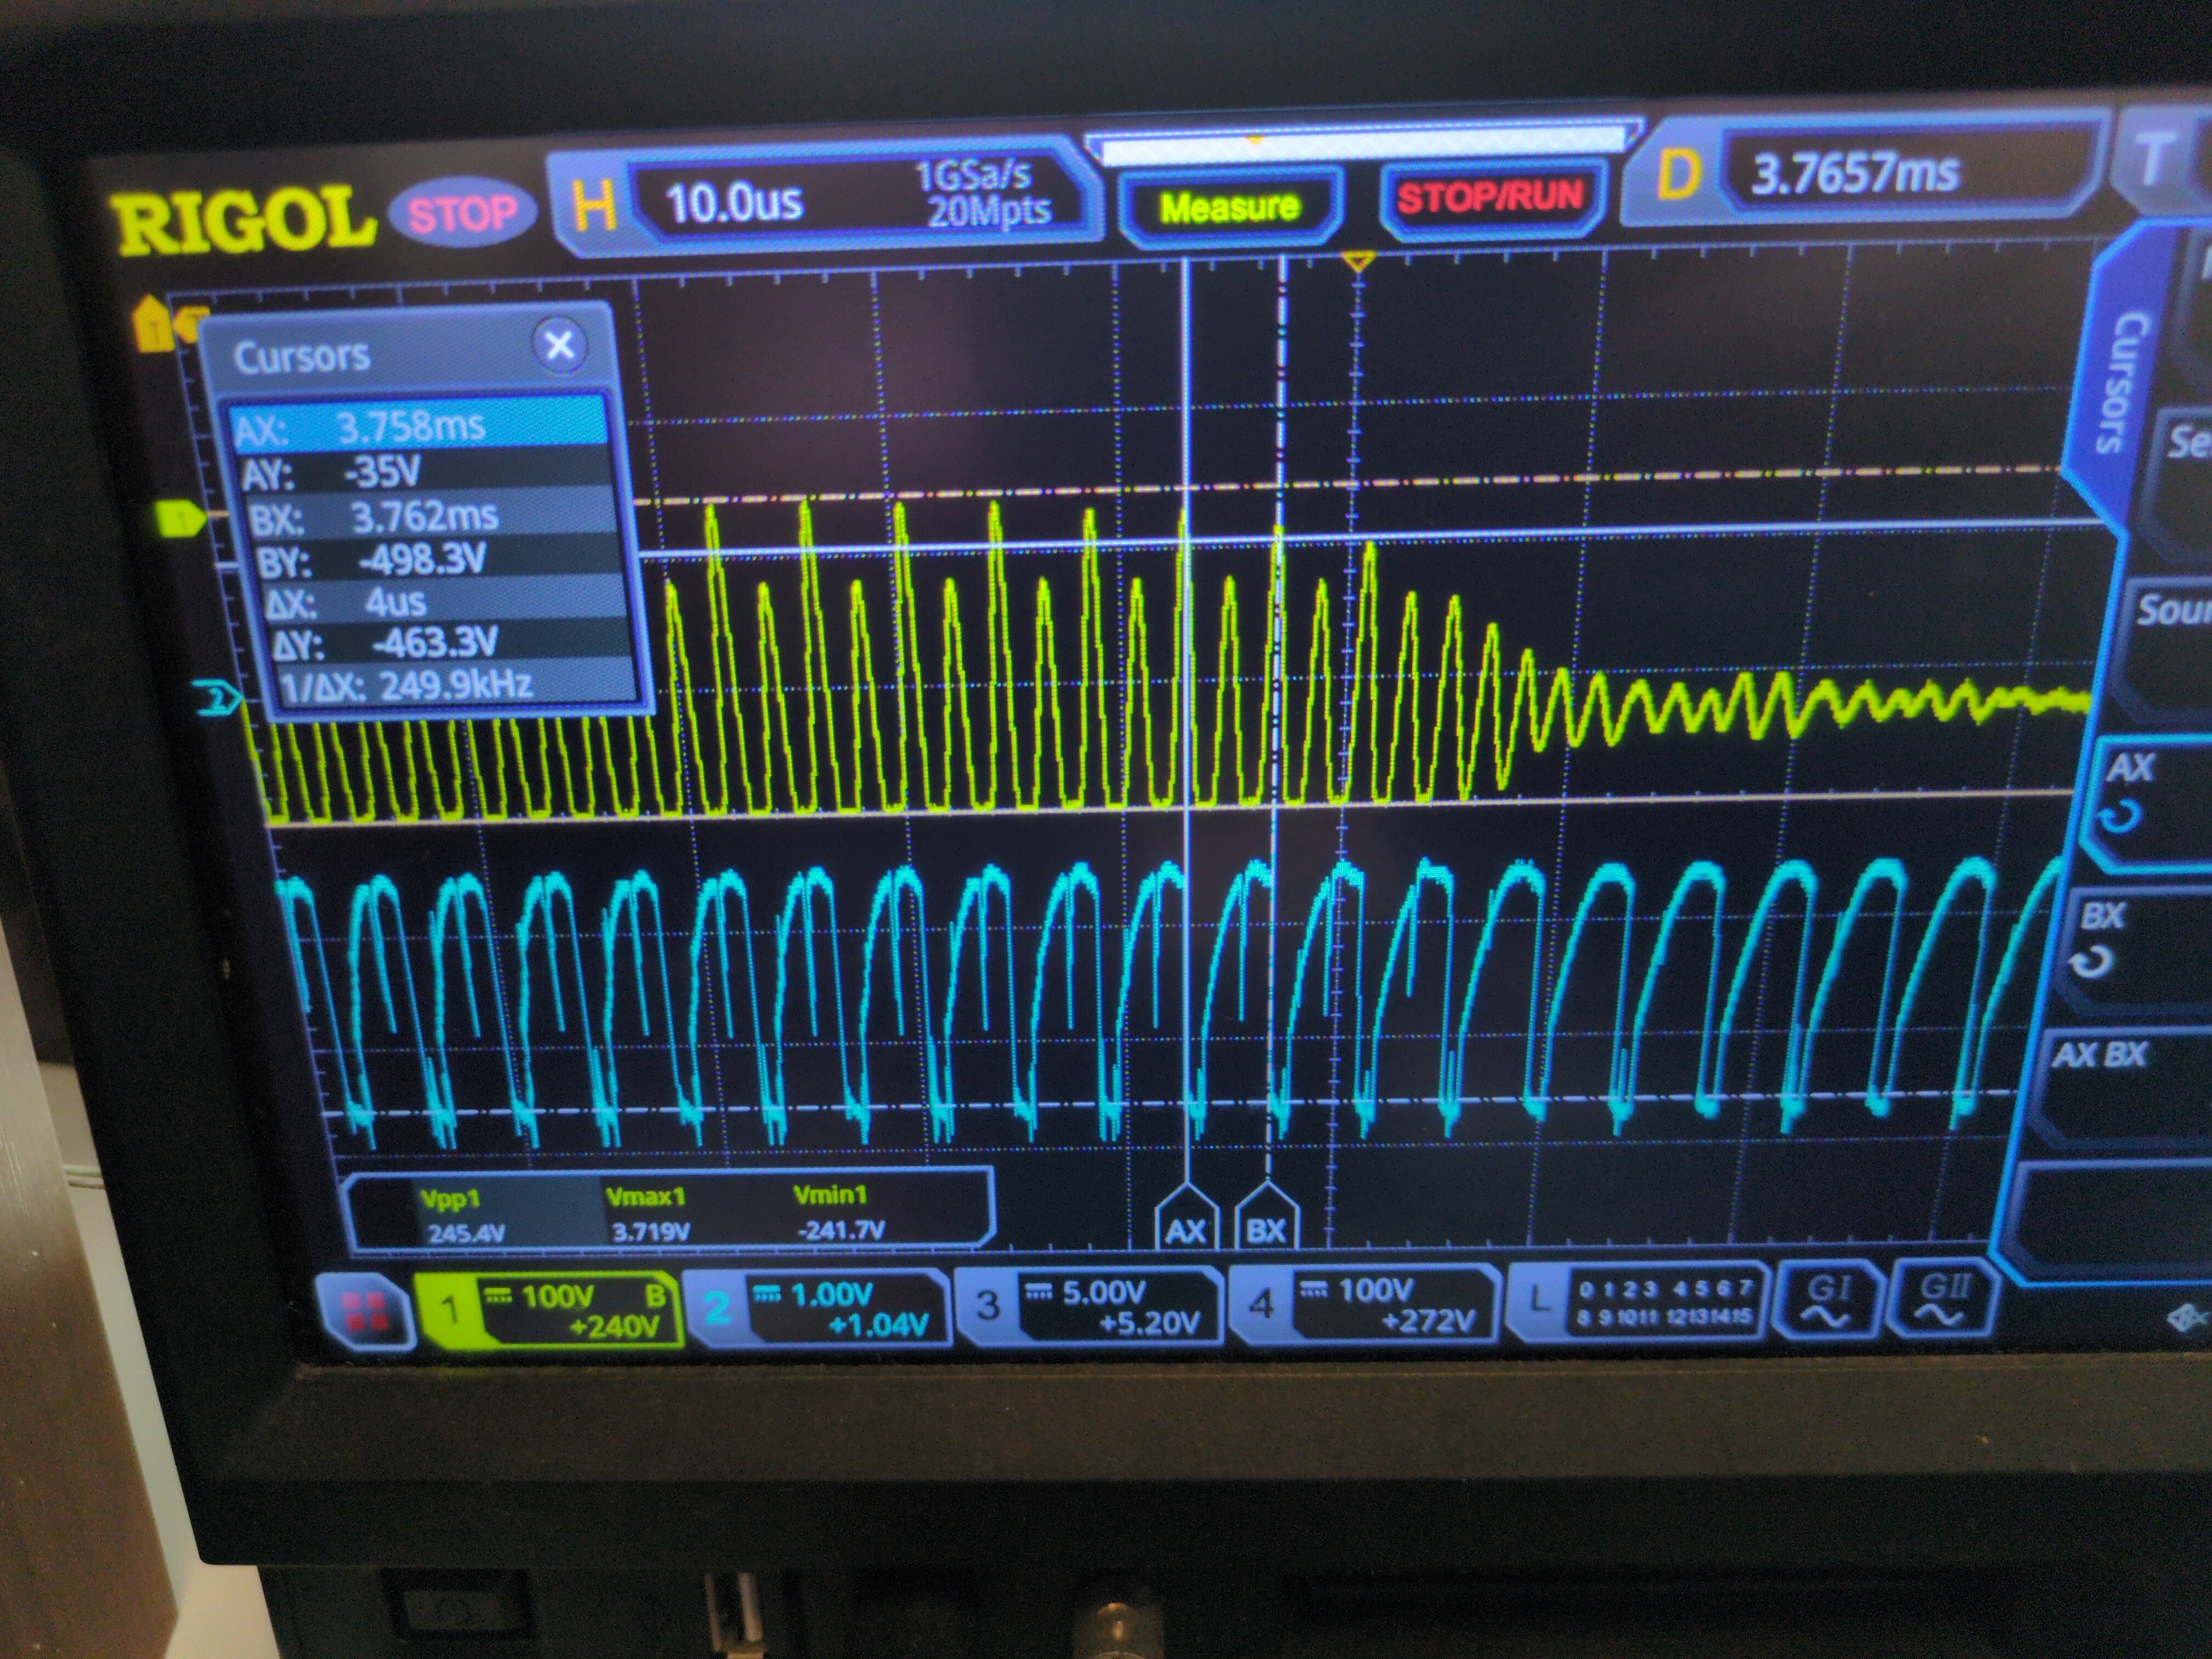Click the channel 1 ground level marker
The width and height of the screenshot is (2212, 1659).
click(180, 519)
